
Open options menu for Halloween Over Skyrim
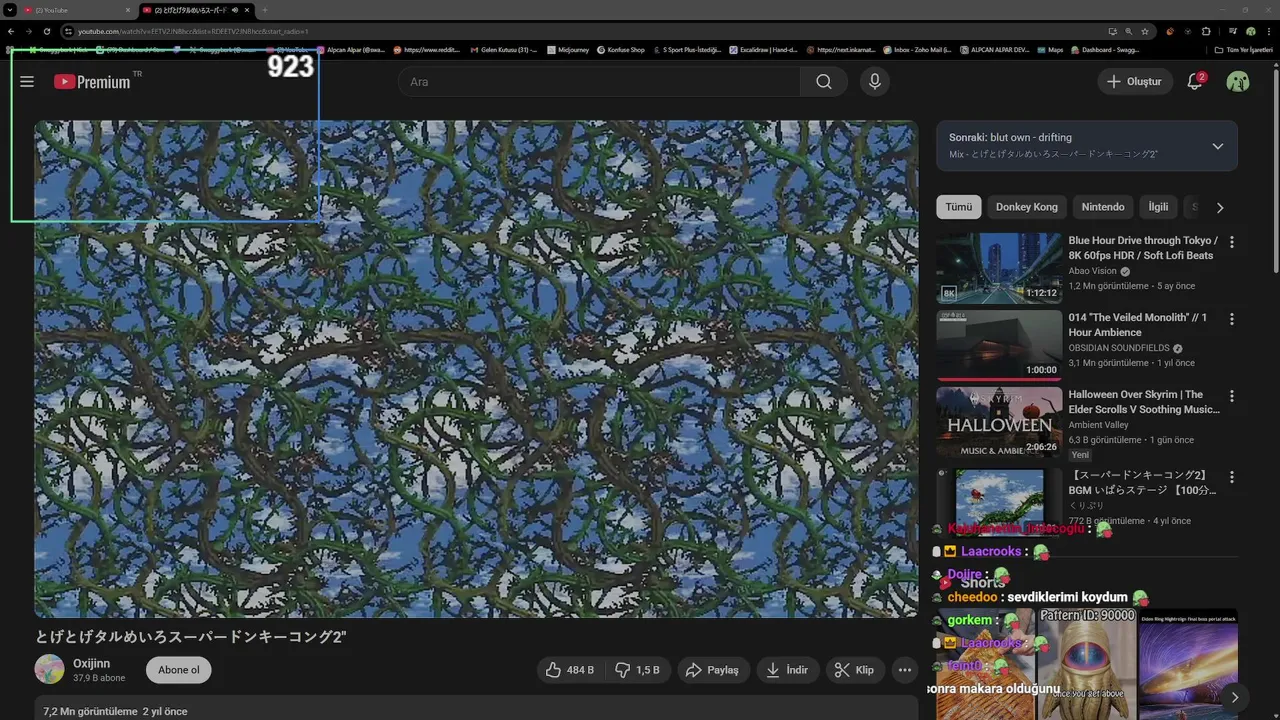[x=1232, y=396]
